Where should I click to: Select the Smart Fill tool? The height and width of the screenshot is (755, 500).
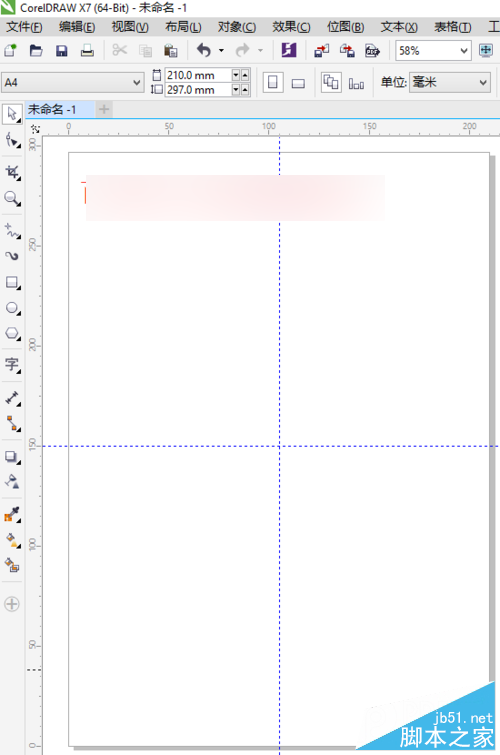tap(12, 565)
